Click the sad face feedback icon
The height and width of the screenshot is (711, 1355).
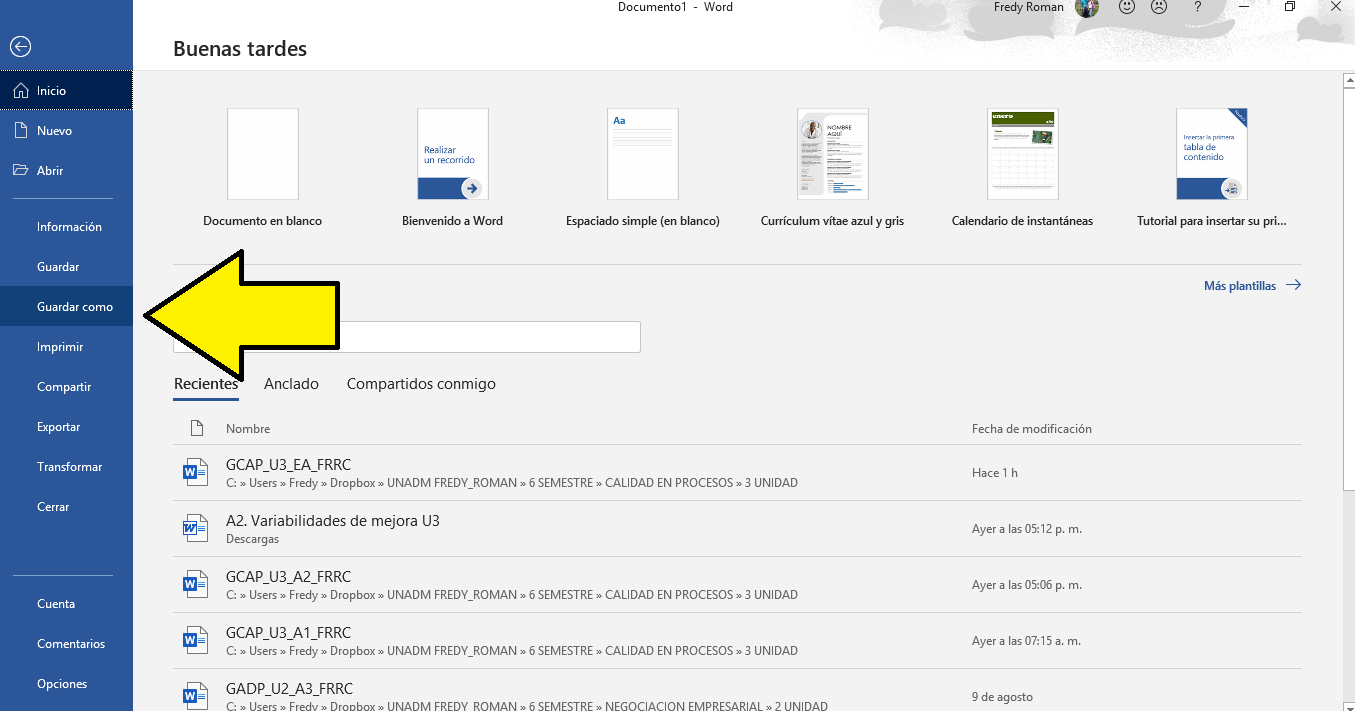point(1158,8)
